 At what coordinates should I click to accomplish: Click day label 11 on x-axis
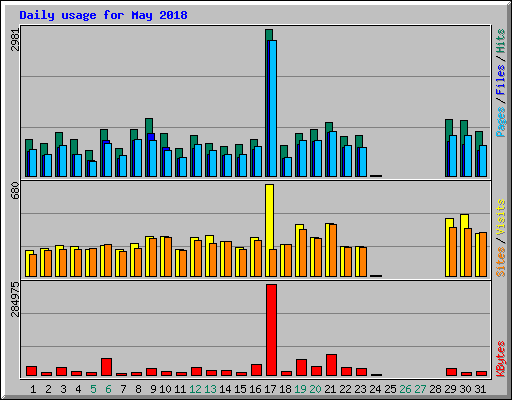pyautogui.click(x=180, y=389)
